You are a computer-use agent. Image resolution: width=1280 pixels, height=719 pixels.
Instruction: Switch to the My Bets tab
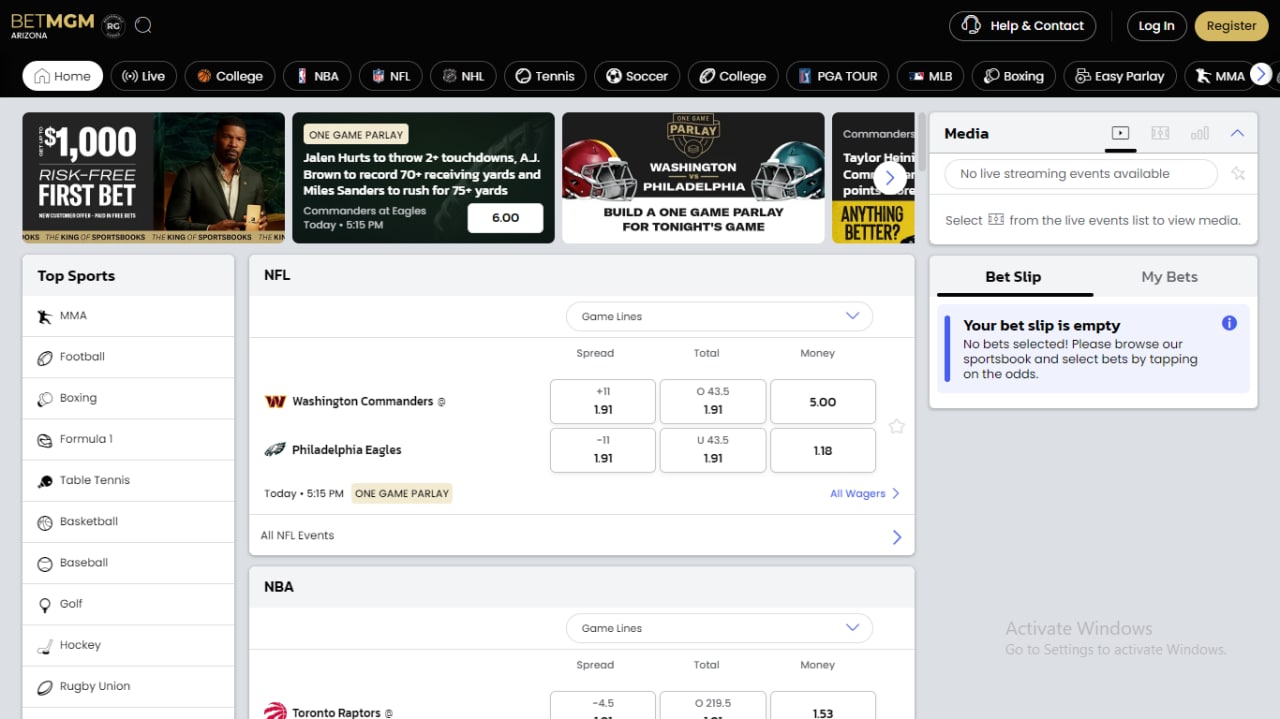(x=1168, y=277)
